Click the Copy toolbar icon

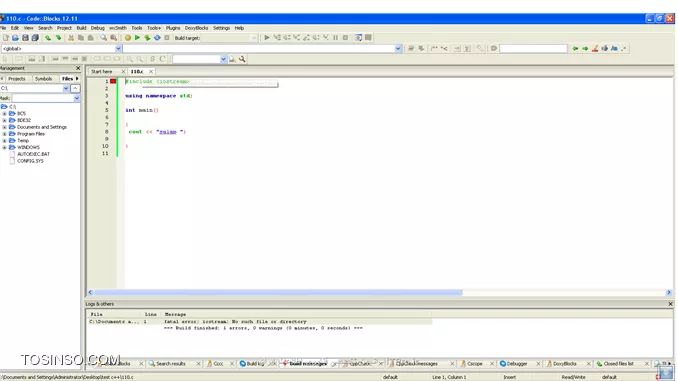click(x=81, y=38)
